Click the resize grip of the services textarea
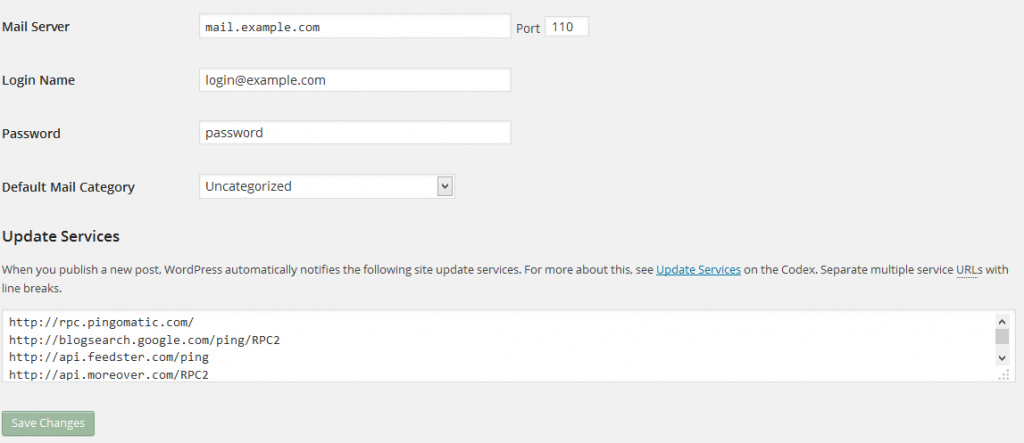The height and width of the screenshot is (443, 1024). tap(1005, 376)
